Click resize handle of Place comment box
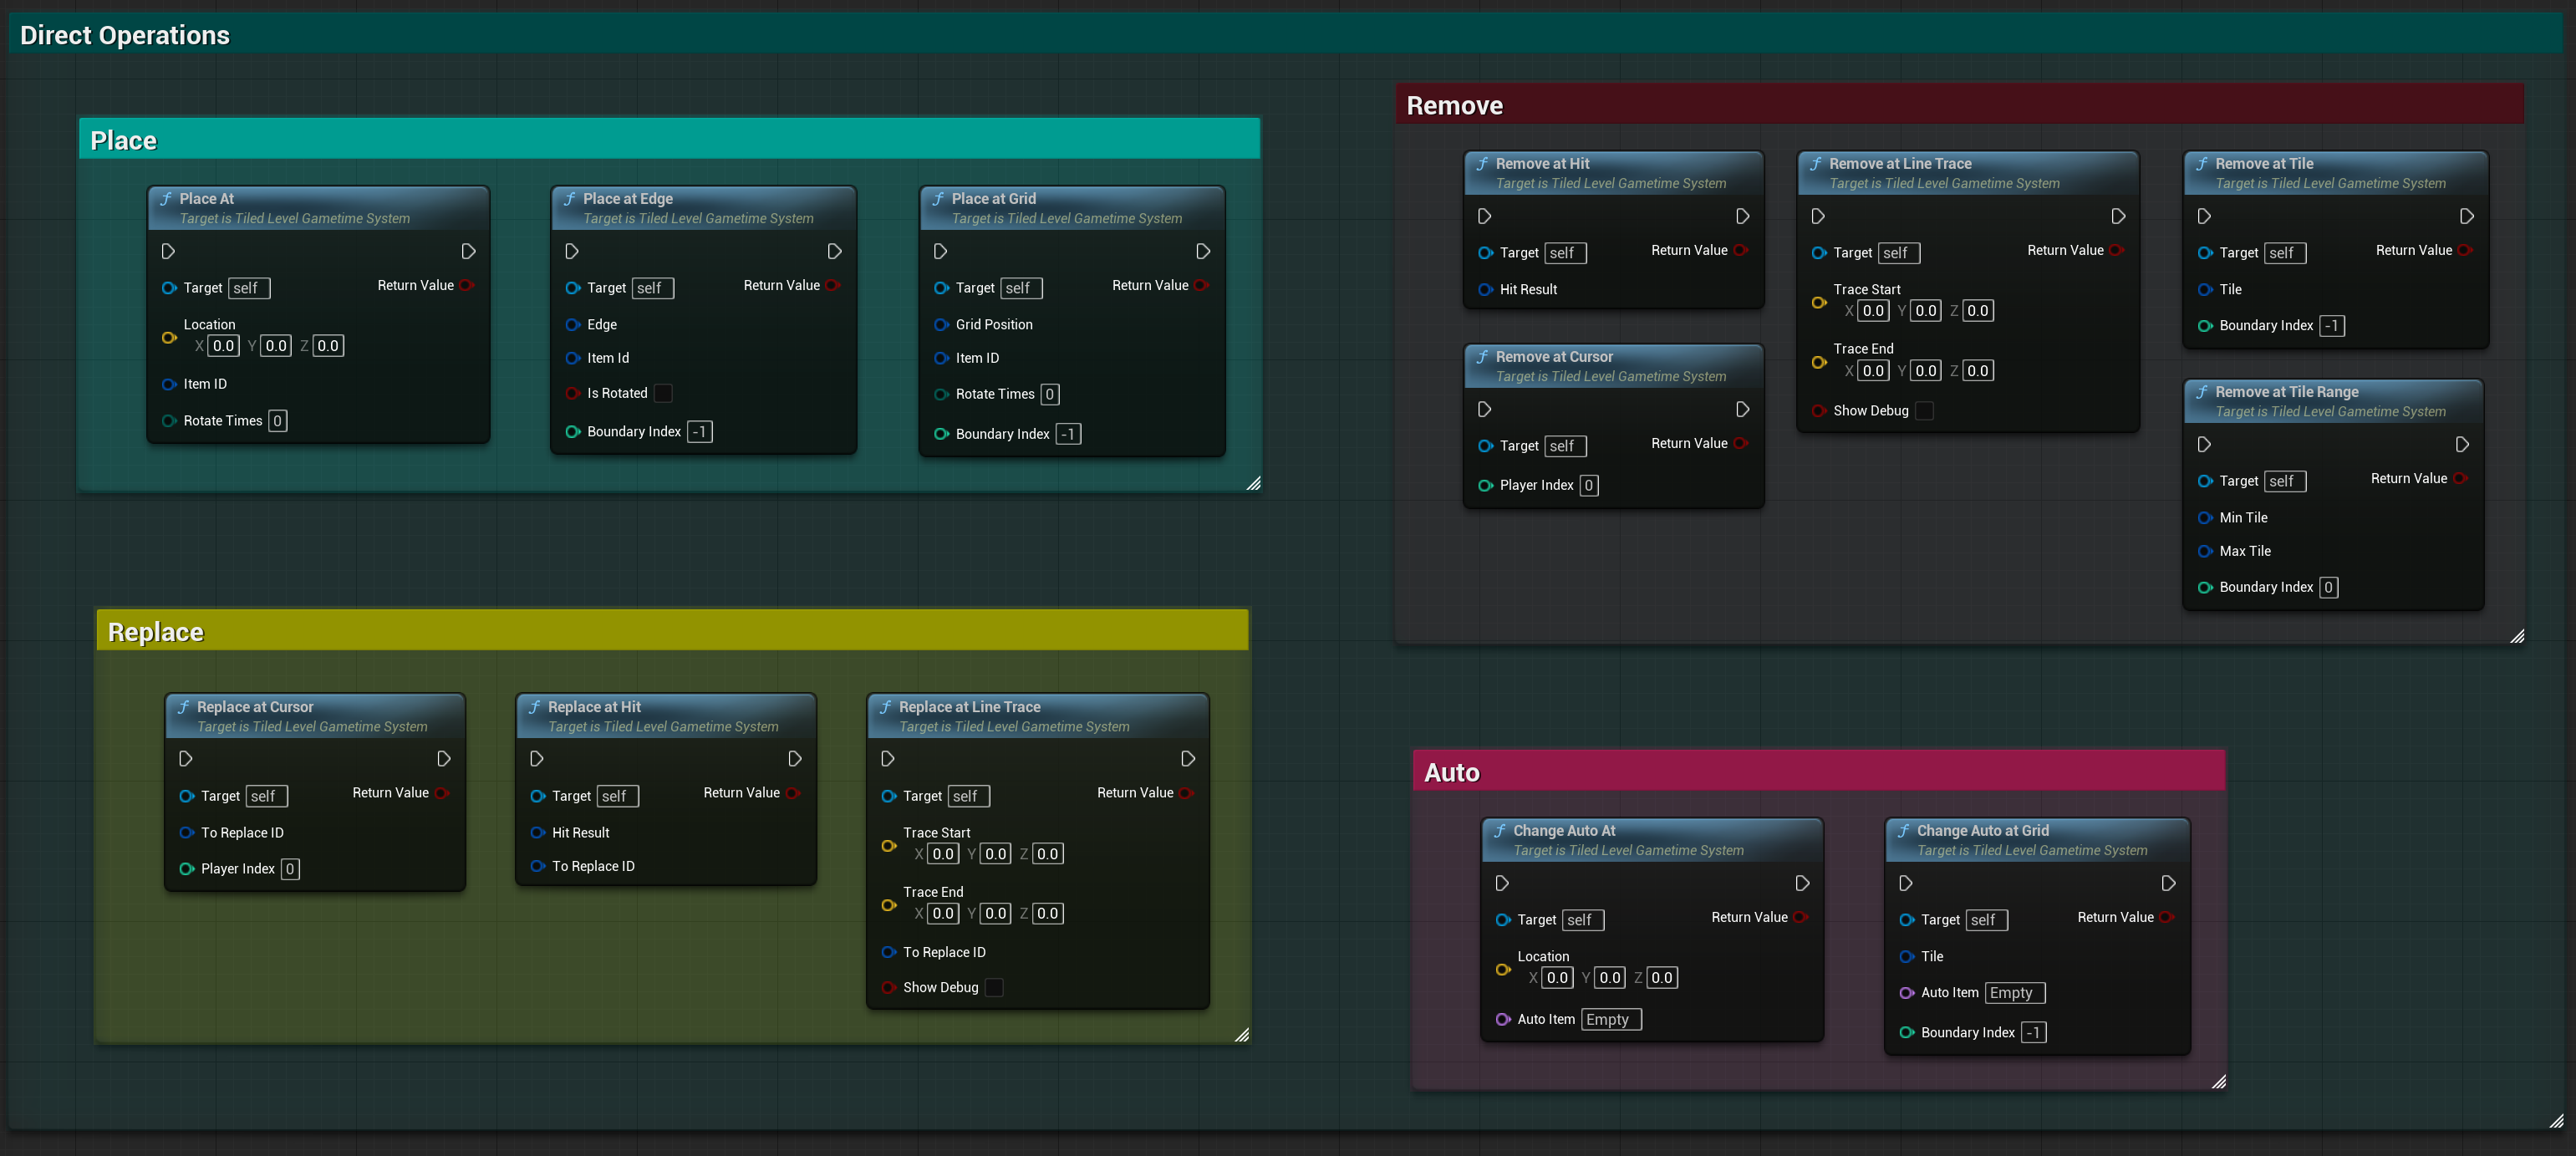Image resolution: width=2576 pixels, height=1156 pixels. (1253, 483)
